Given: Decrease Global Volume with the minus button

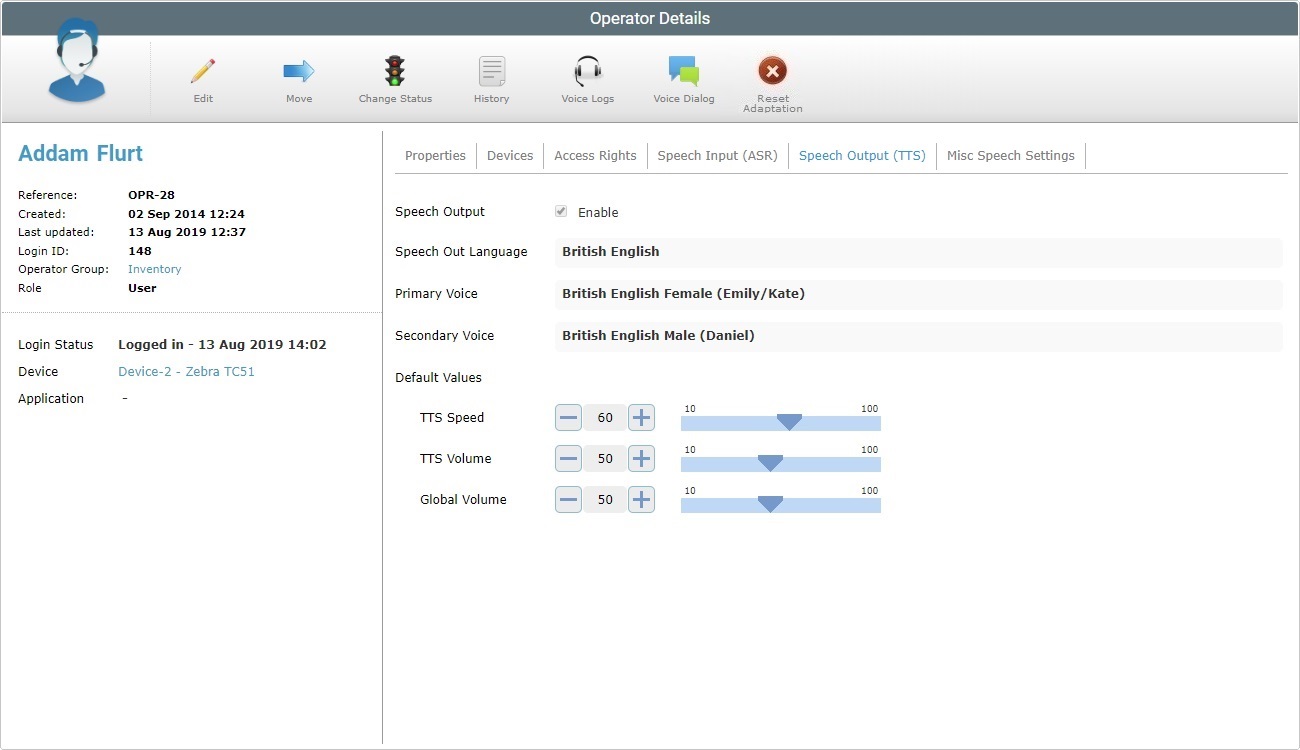Looking at the screenshot, I should click(x=568, y=499).
